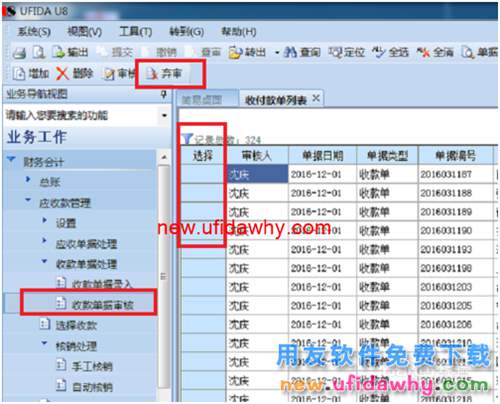Open the 系统(S) menu
This screenshot has height=404, width=500.
[x=34, y=32]
